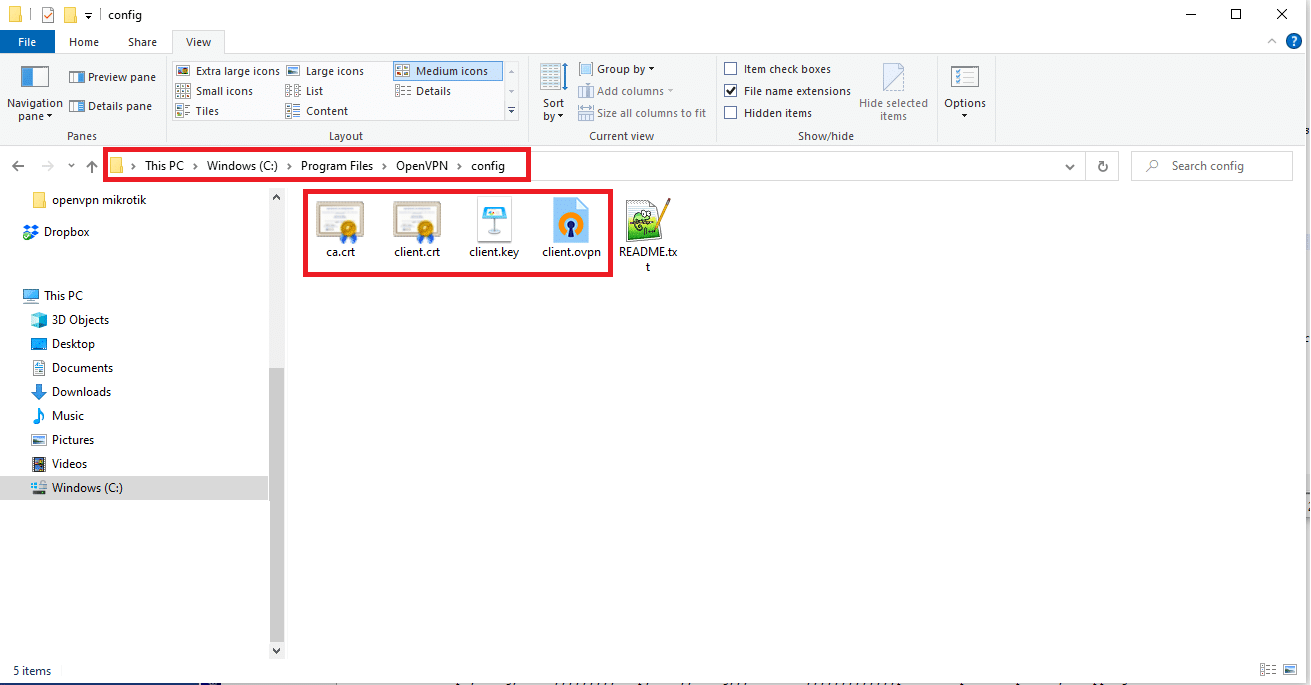Viewport: 1311px width, 685px height.
Task: Switch to the Share ribbon tab
Action: click(142, 42)
